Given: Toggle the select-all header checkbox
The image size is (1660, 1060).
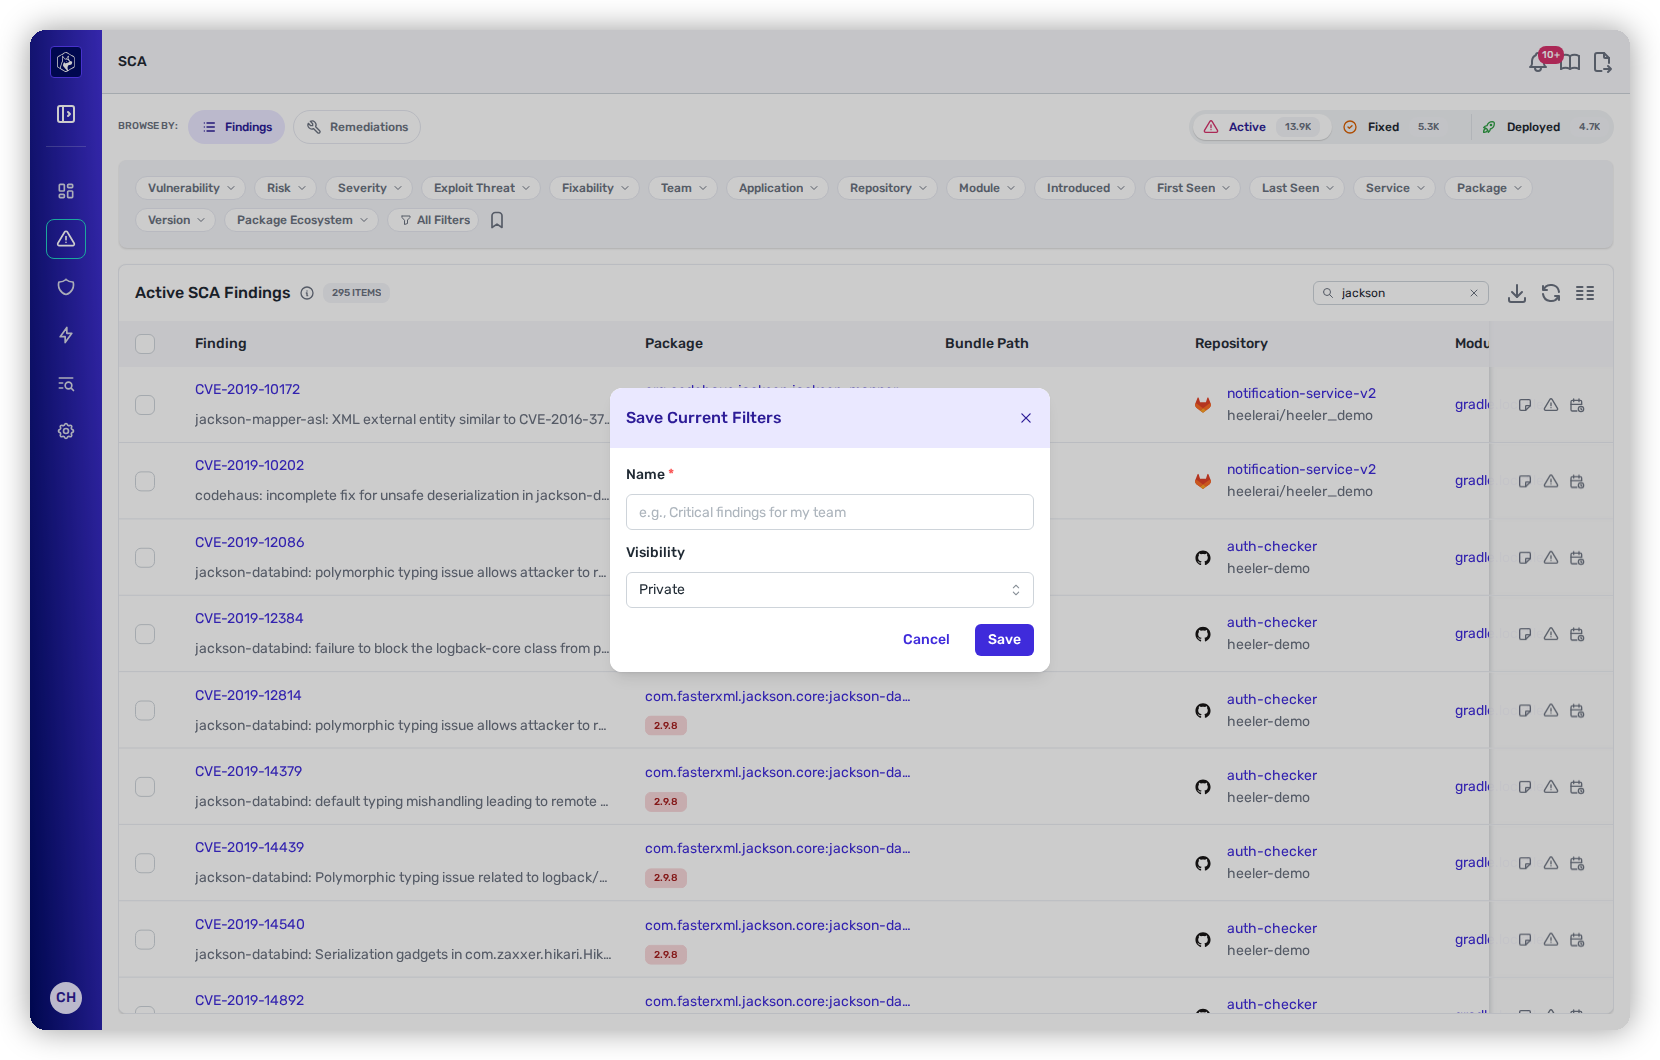Looking at the screenshot, I should click(145, 344).
